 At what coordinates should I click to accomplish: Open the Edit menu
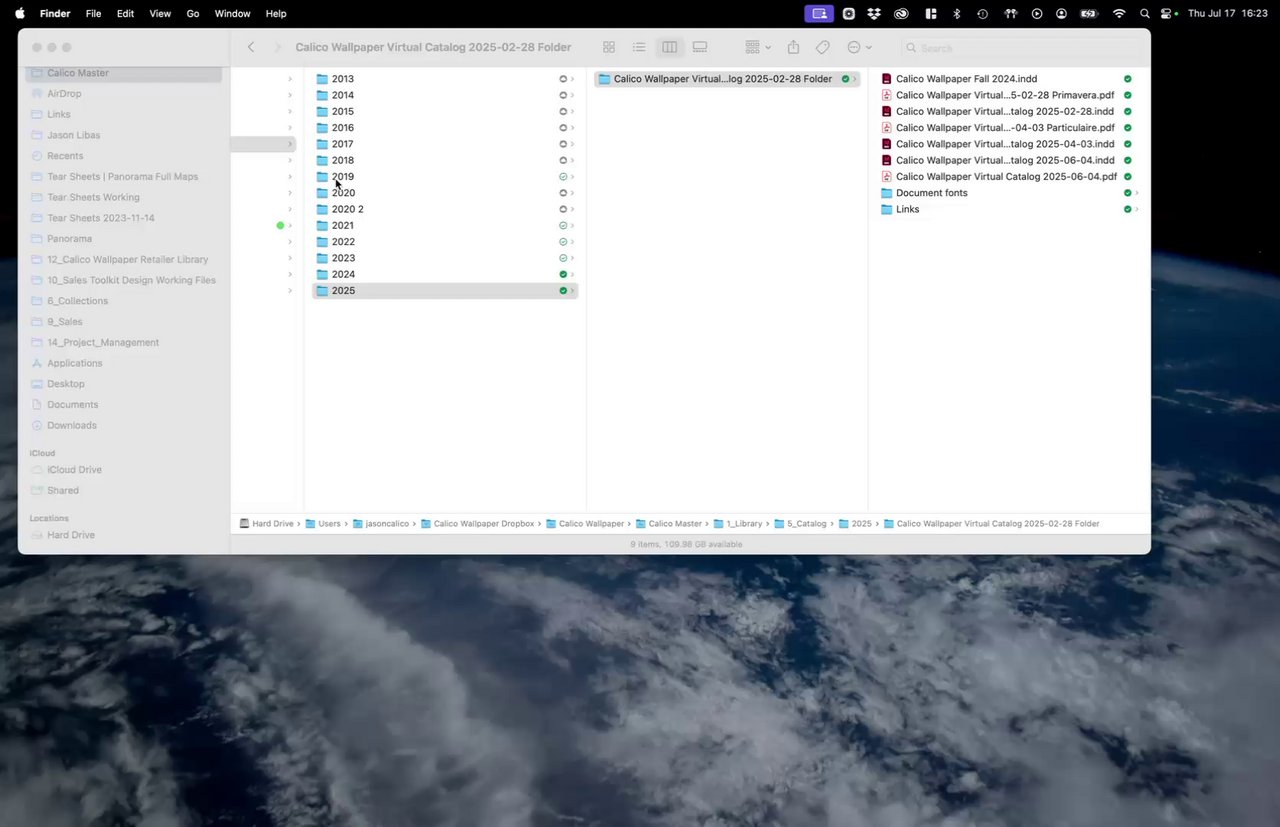[x=125, y=13]
